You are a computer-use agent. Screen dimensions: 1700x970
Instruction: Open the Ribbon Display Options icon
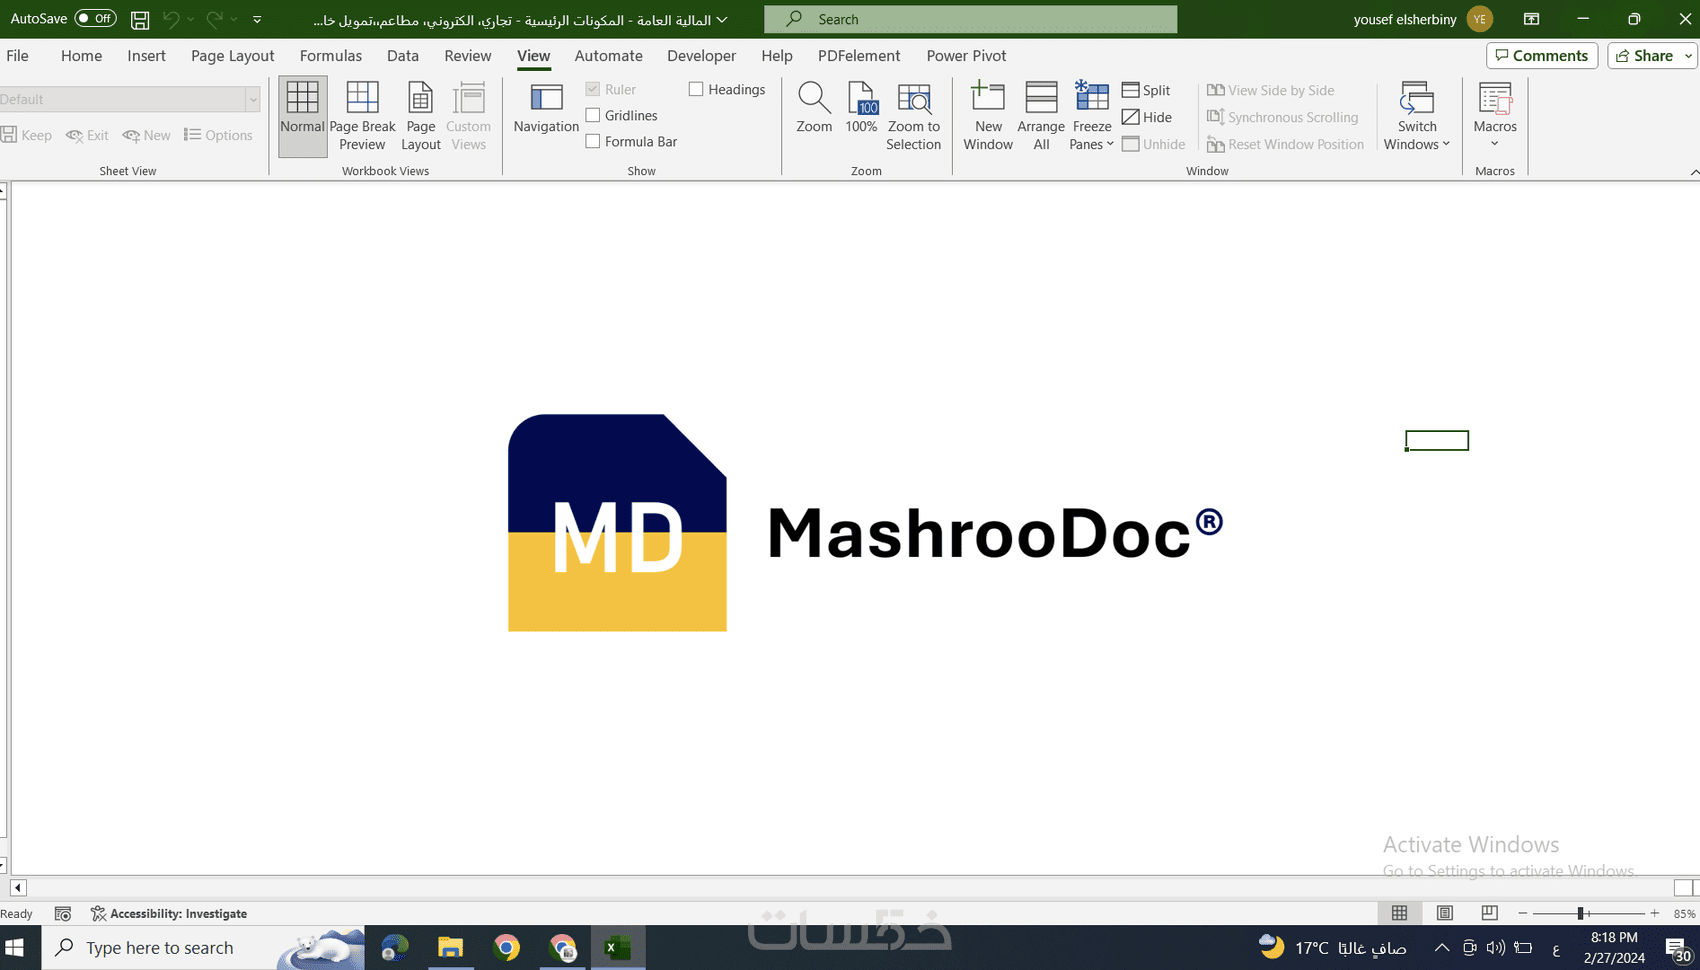click(1531, 19)
